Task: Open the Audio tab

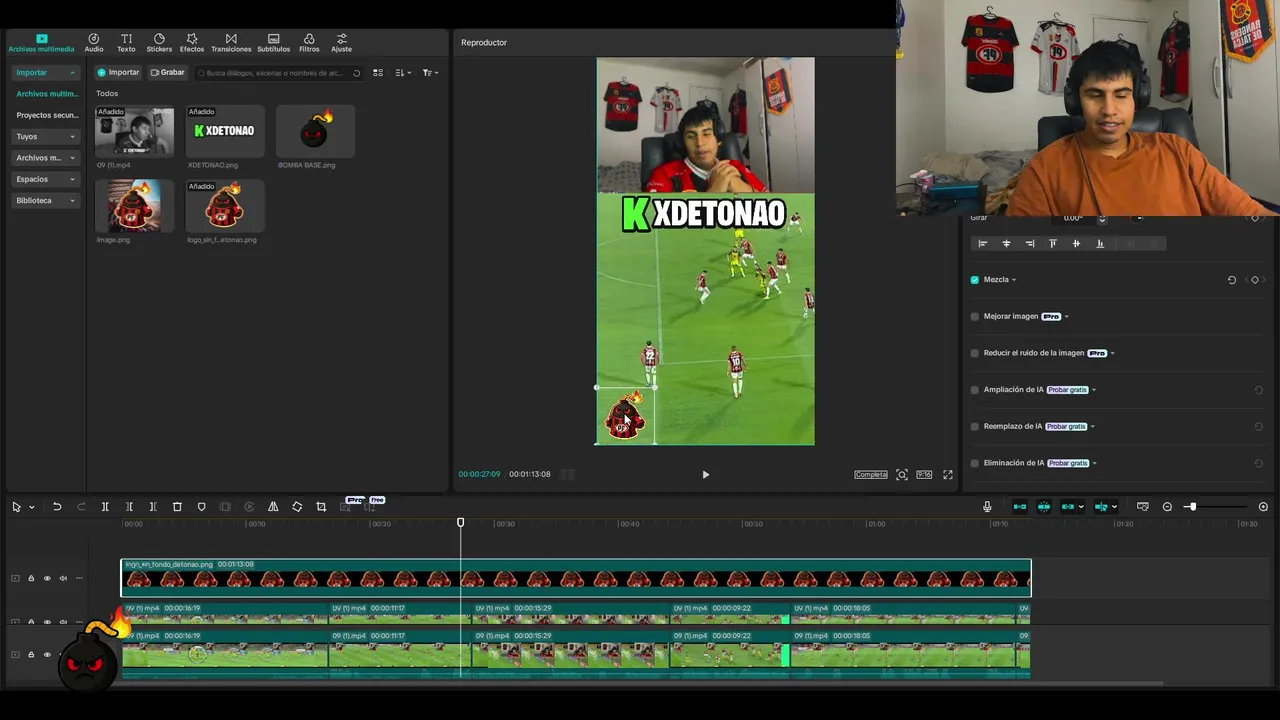Action: 94,43
